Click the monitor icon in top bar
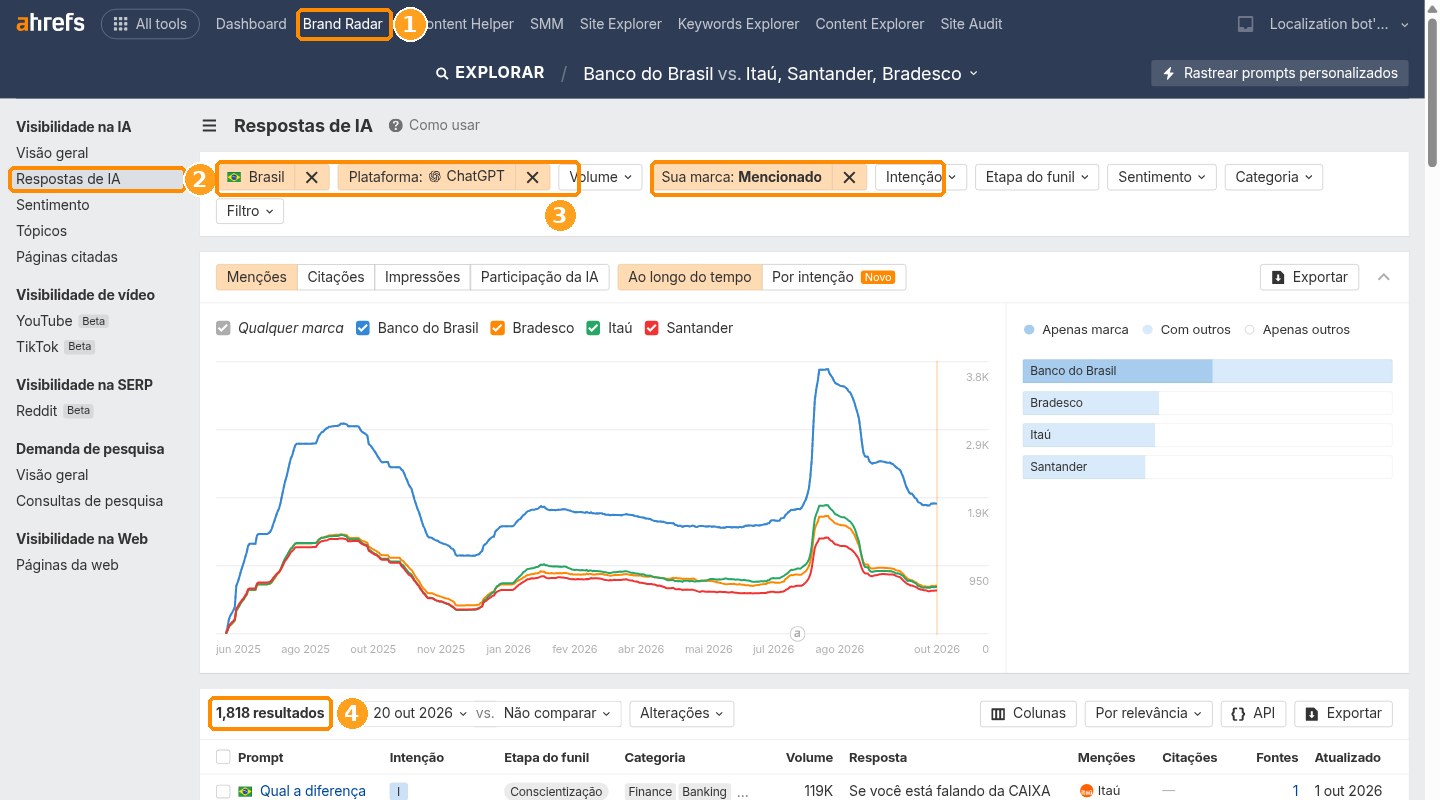The image size is (1440, 800). (1245, 24)
